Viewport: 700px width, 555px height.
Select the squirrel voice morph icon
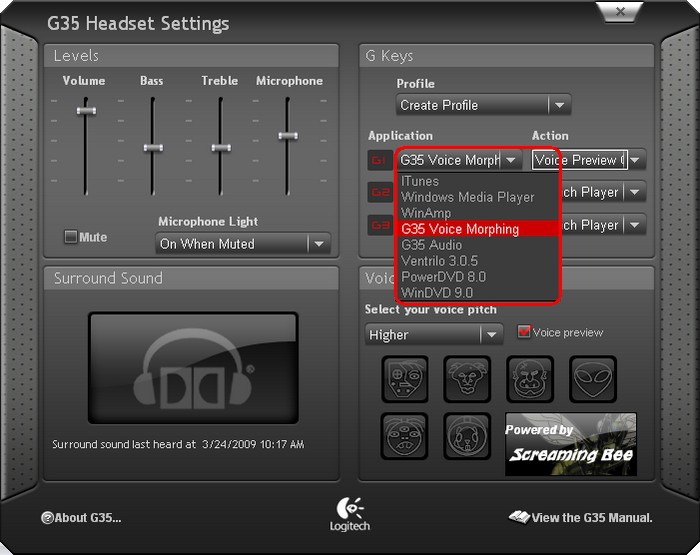(x=467, y=436)
